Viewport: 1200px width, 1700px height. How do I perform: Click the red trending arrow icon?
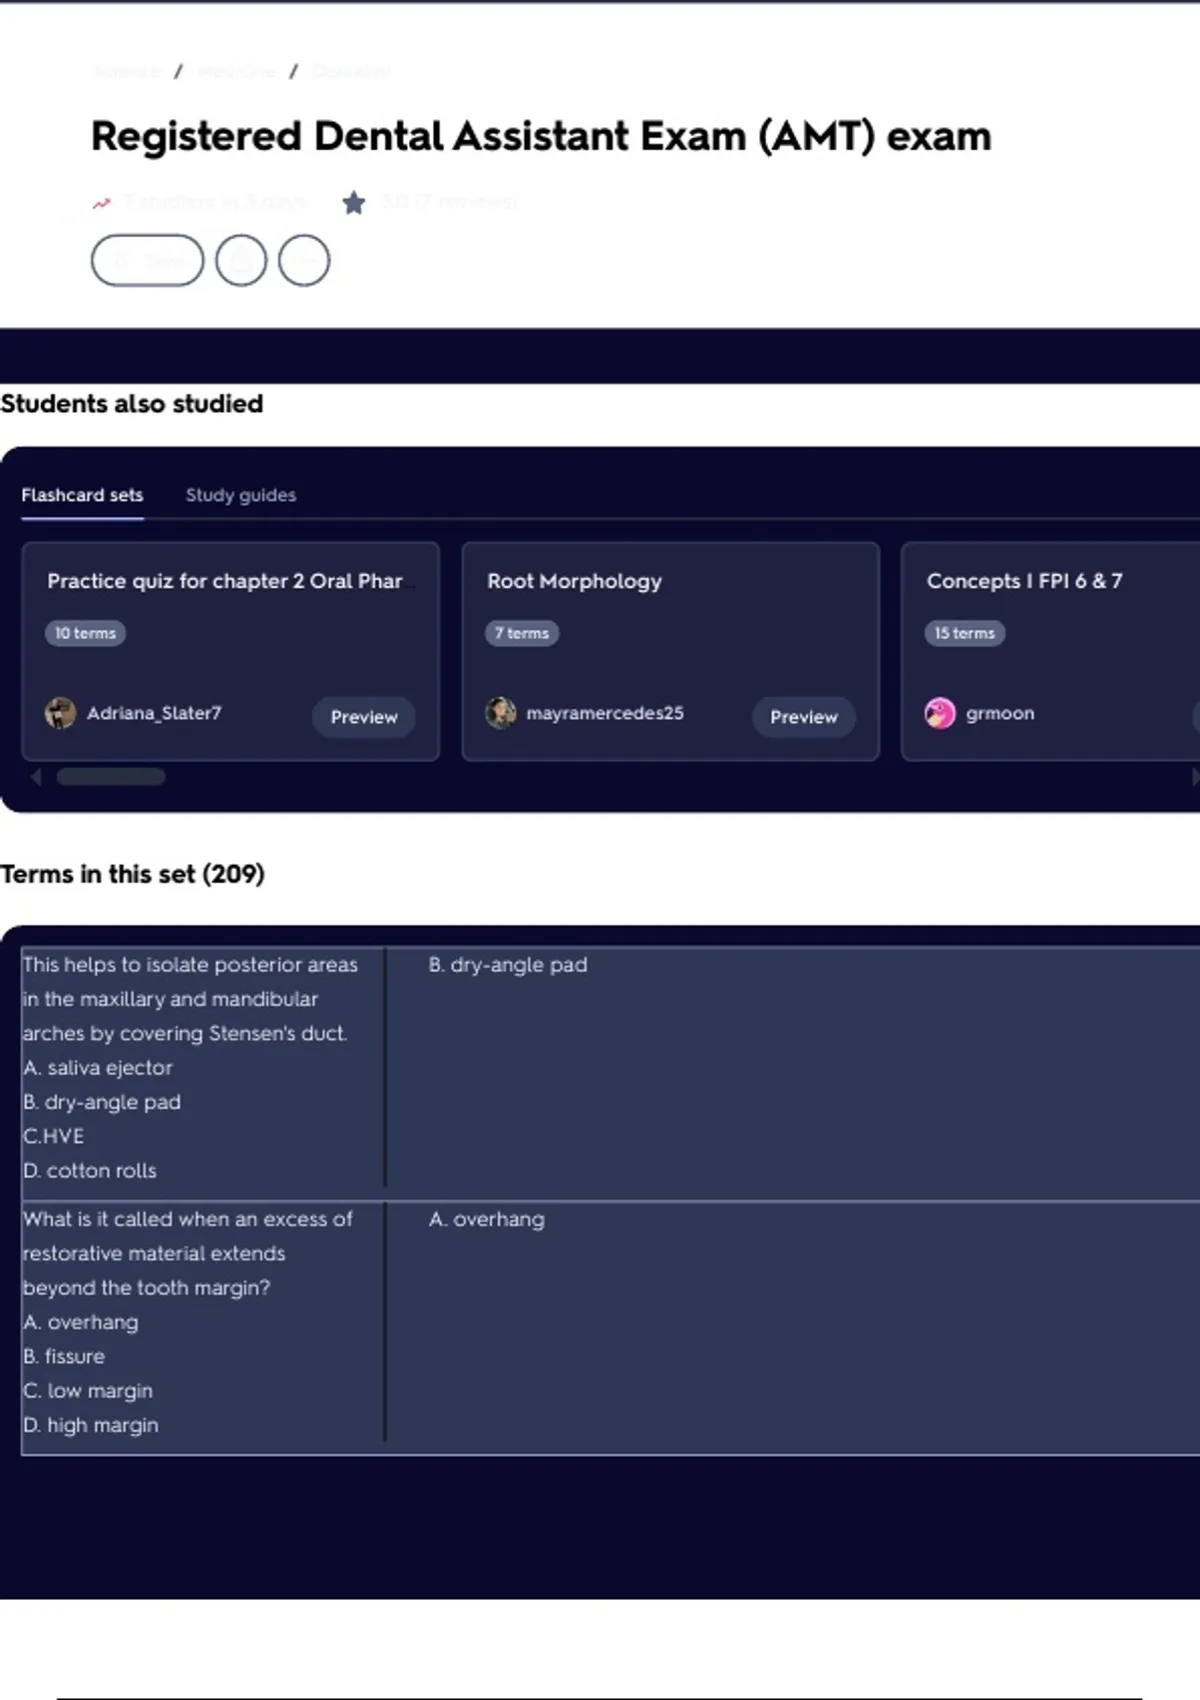[102, 203]
